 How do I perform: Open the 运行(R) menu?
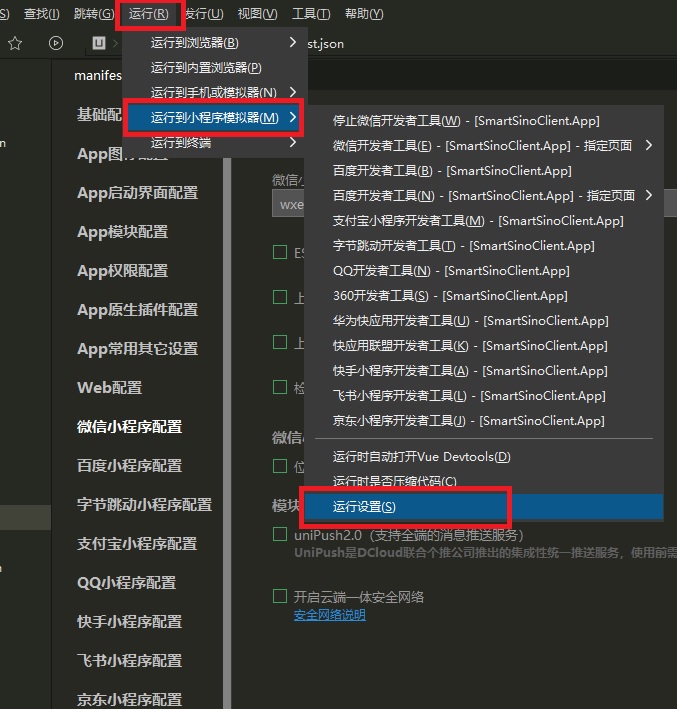click(149, 14)
